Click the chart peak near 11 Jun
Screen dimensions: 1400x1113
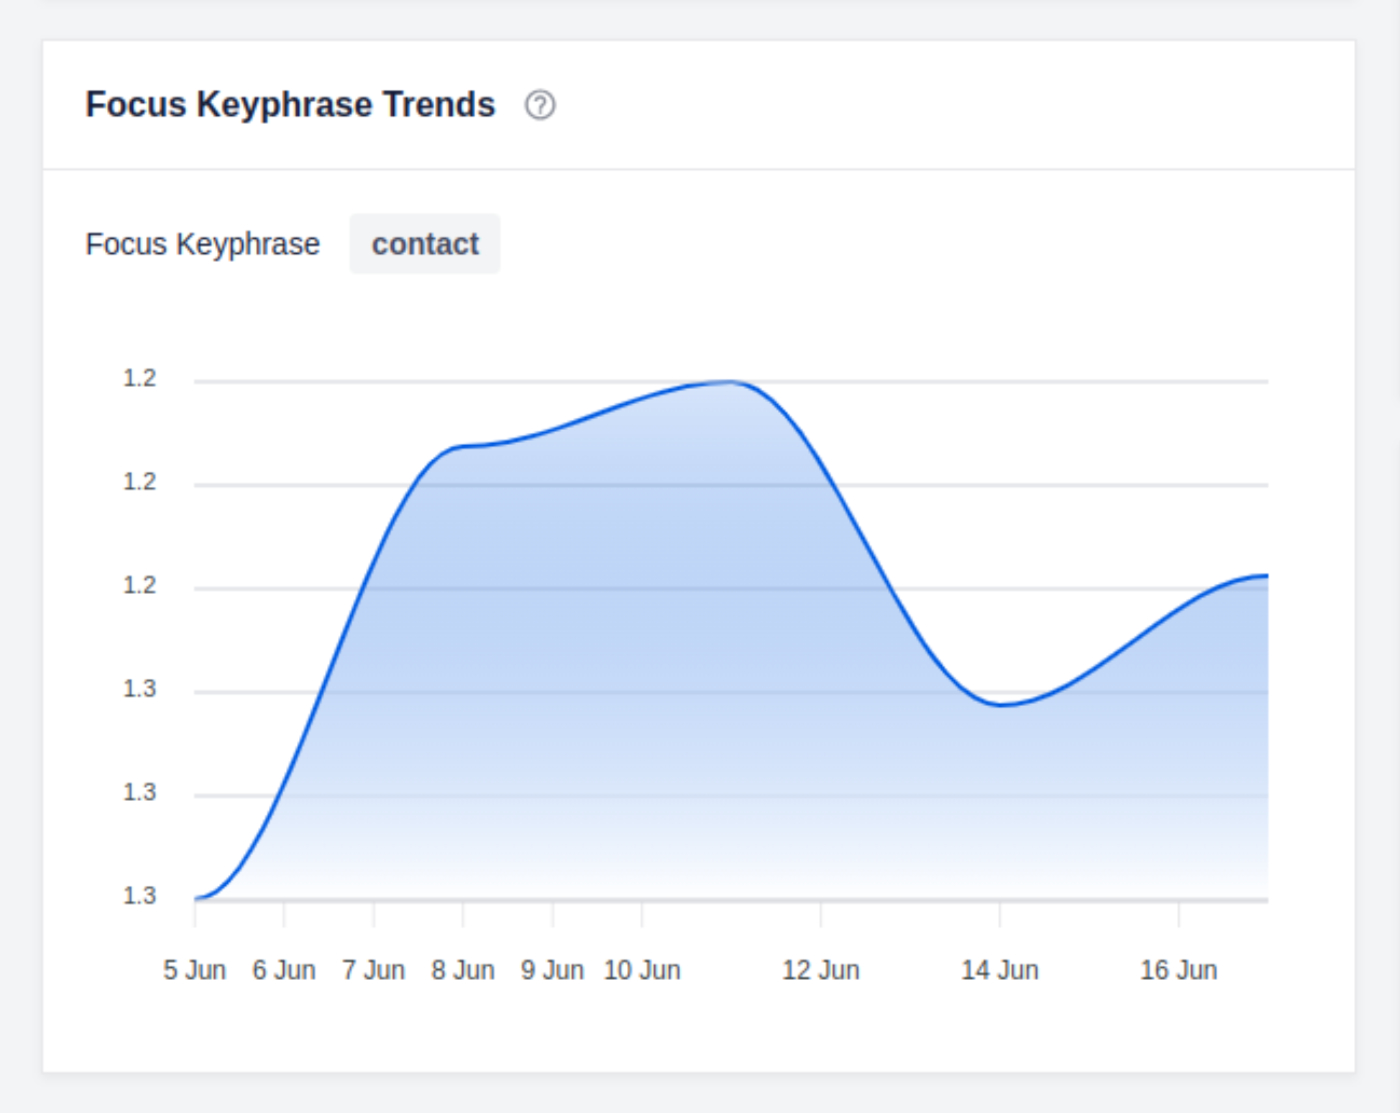point(731,382)
